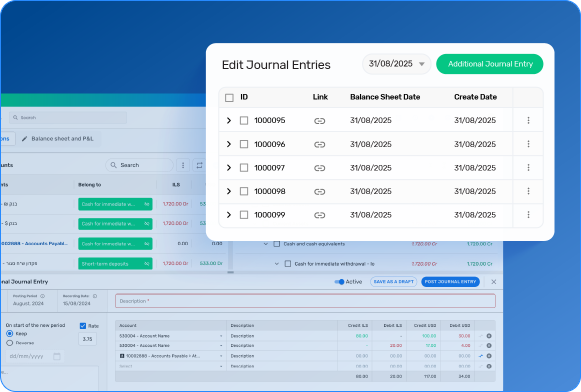Expand journal entry row 1000097
581x392 pixels.
(229, 168)
